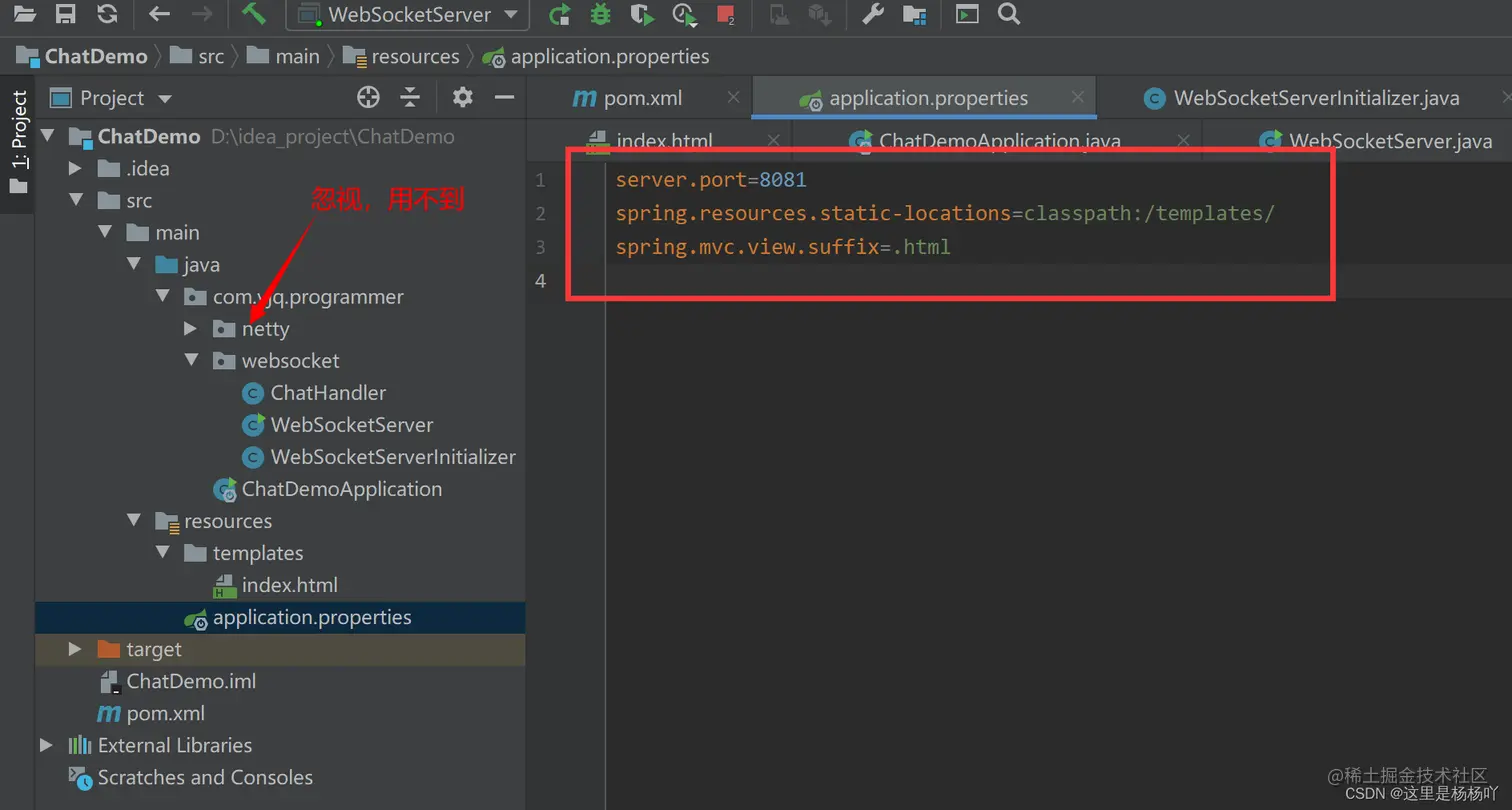Run WebSocketServer with the green rerun icon
The width and height of the screenshot is (1512, 810).
pos(560,14)
